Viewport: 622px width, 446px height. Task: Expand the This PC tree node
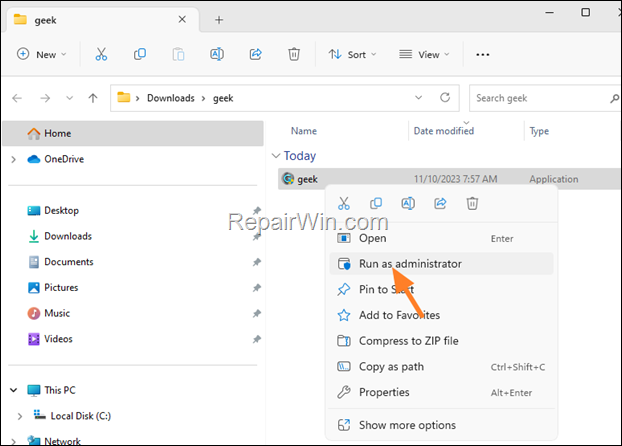13,389
